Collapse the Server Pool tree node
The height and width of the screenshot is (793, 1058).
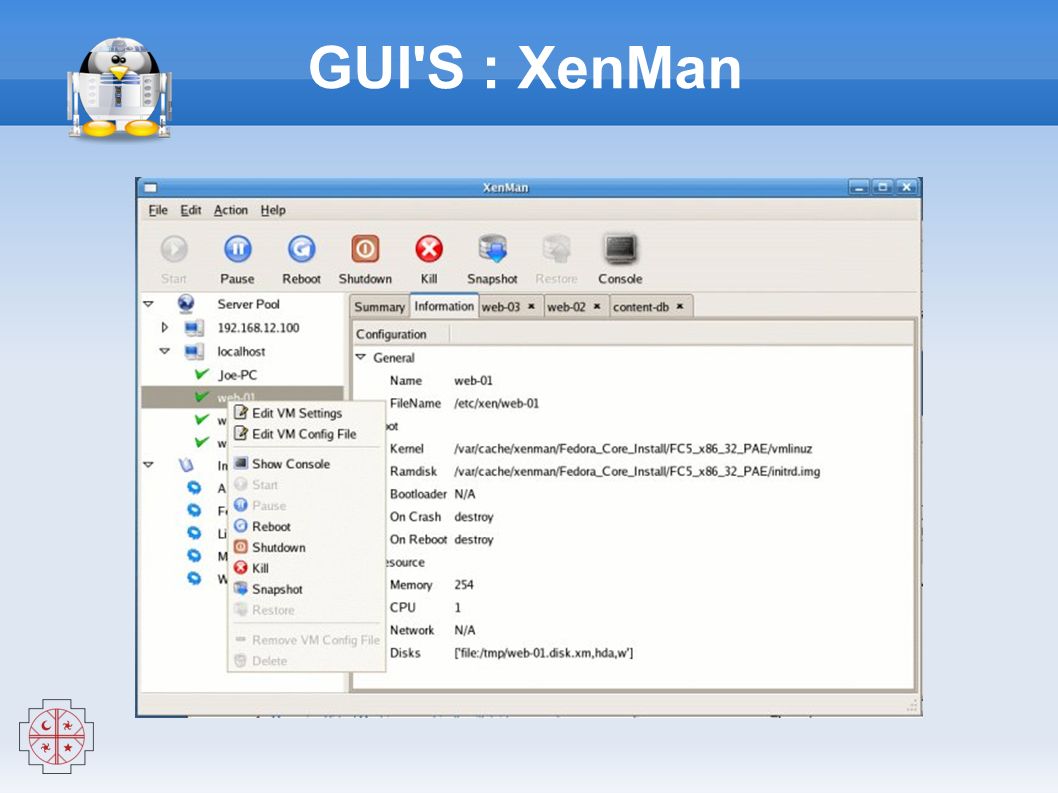148,304
